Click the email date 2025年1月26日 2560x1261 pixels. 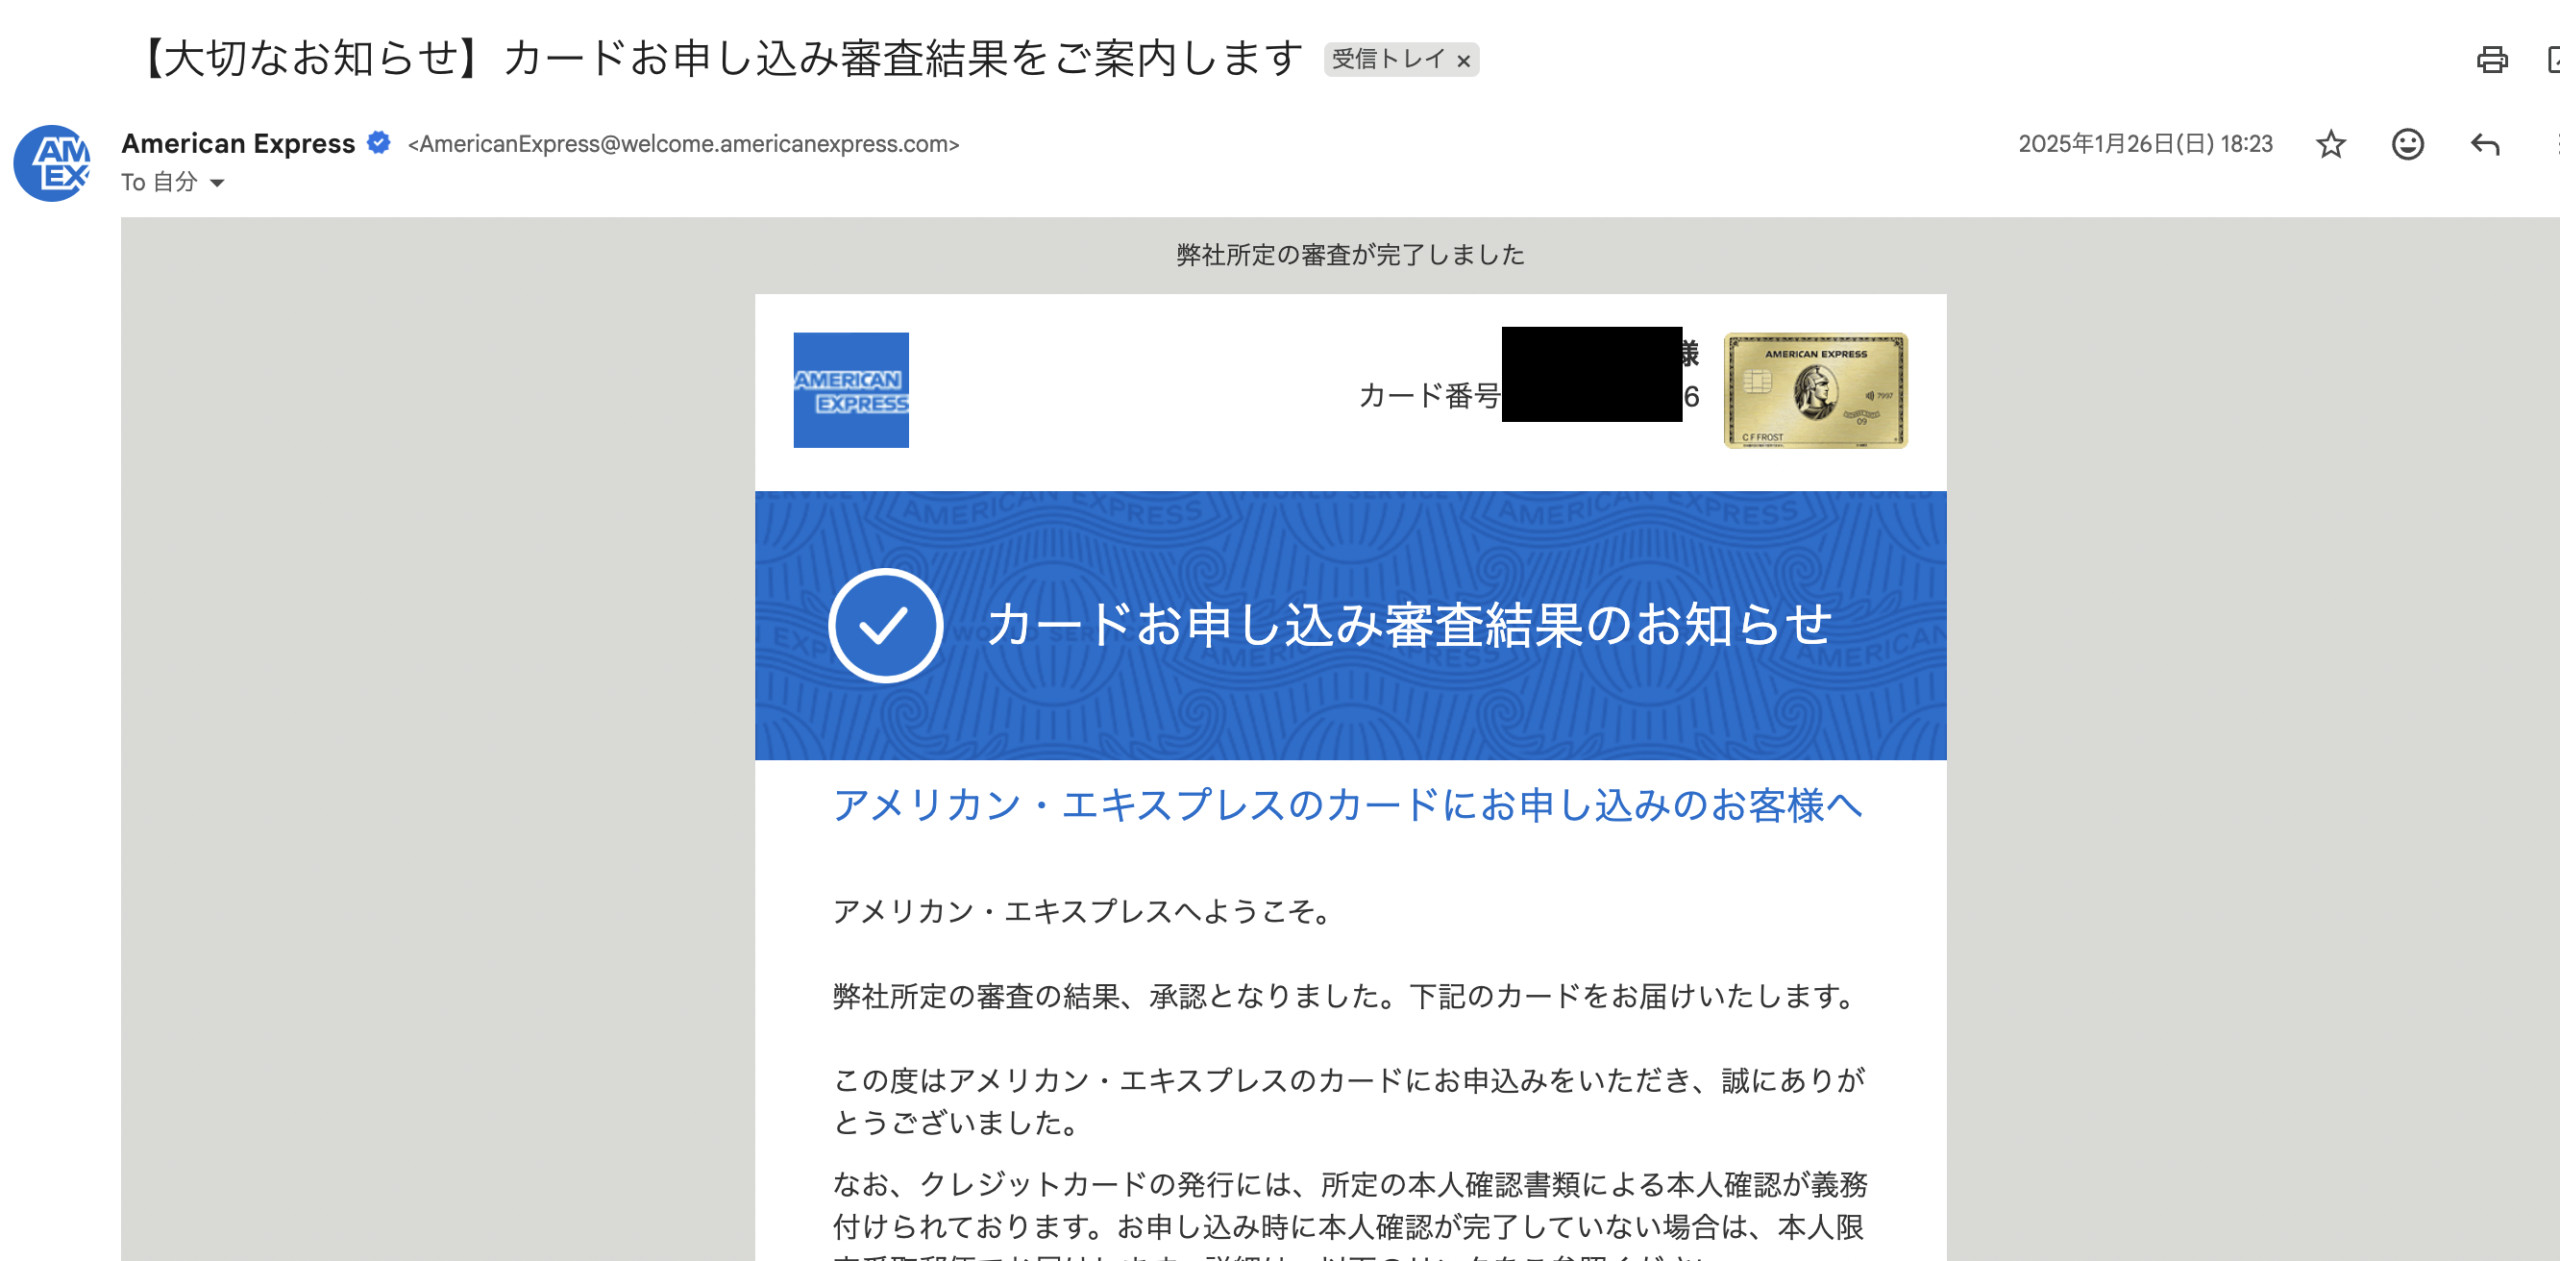[x=2143, y=143]
